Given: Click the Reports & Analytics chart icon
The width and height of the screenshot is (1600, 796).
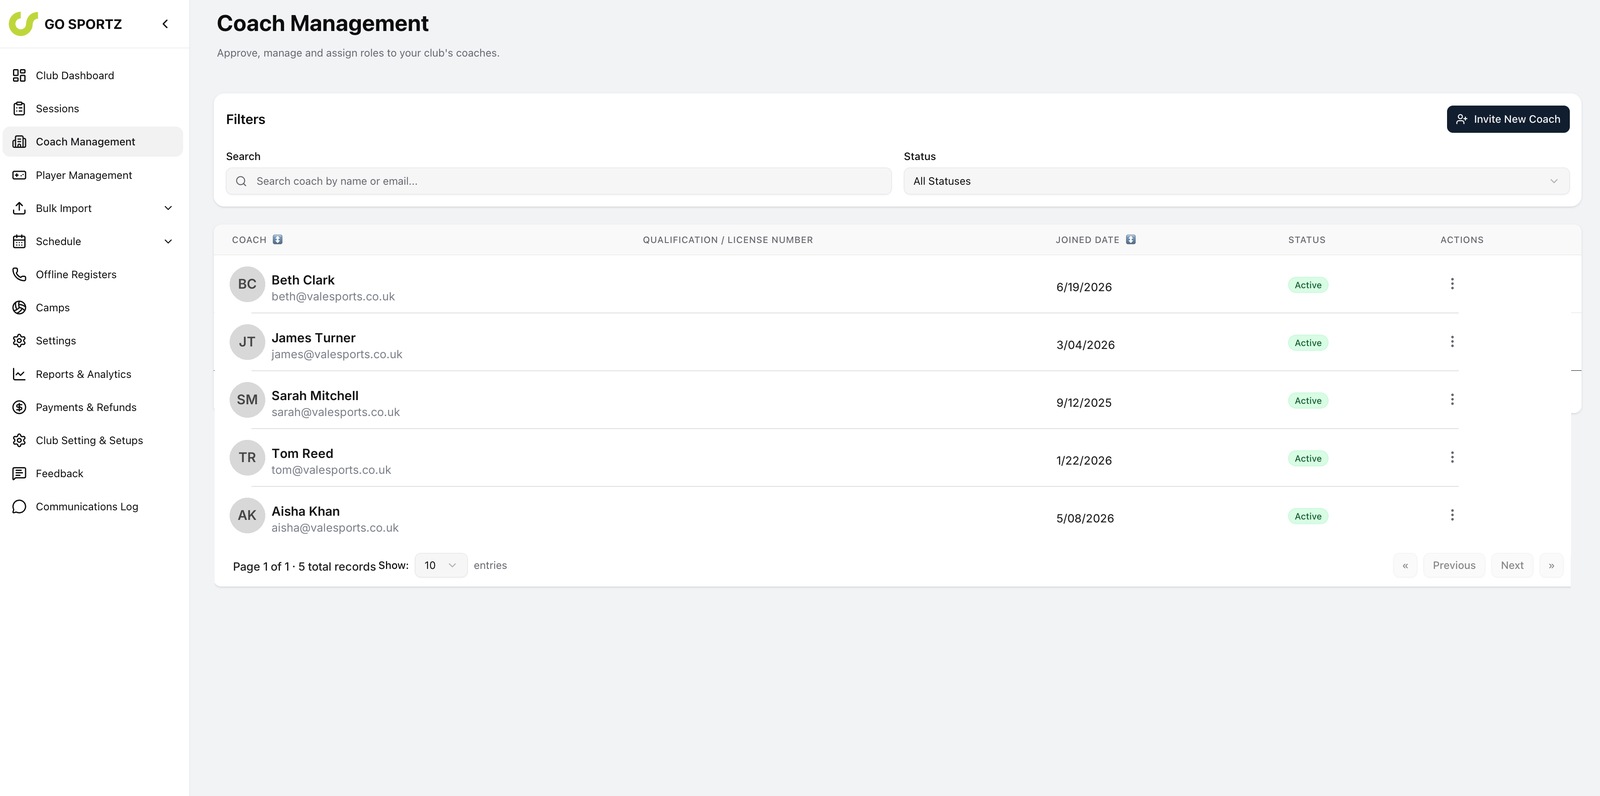Looking at the screenshot, I should (x=19, y=374).
